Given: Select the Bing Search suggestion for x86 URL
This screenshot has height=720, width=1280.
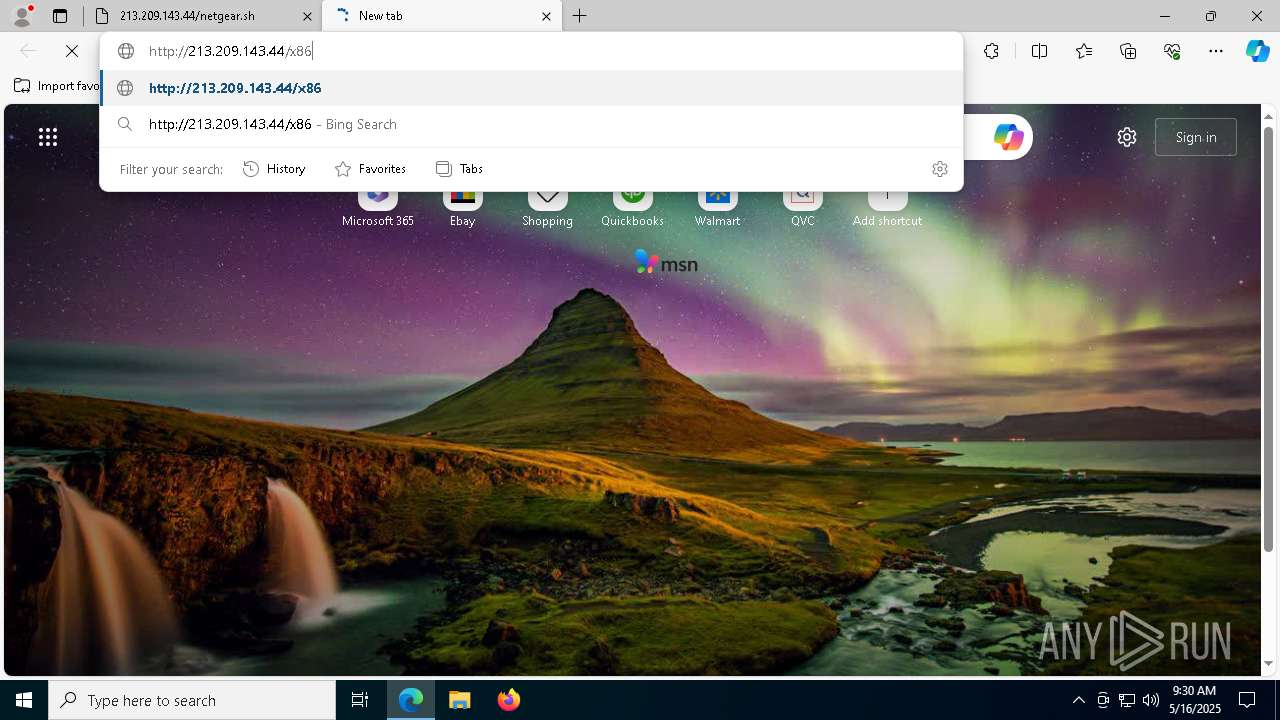Looking at the screenshot, I should tap(531, 124).
